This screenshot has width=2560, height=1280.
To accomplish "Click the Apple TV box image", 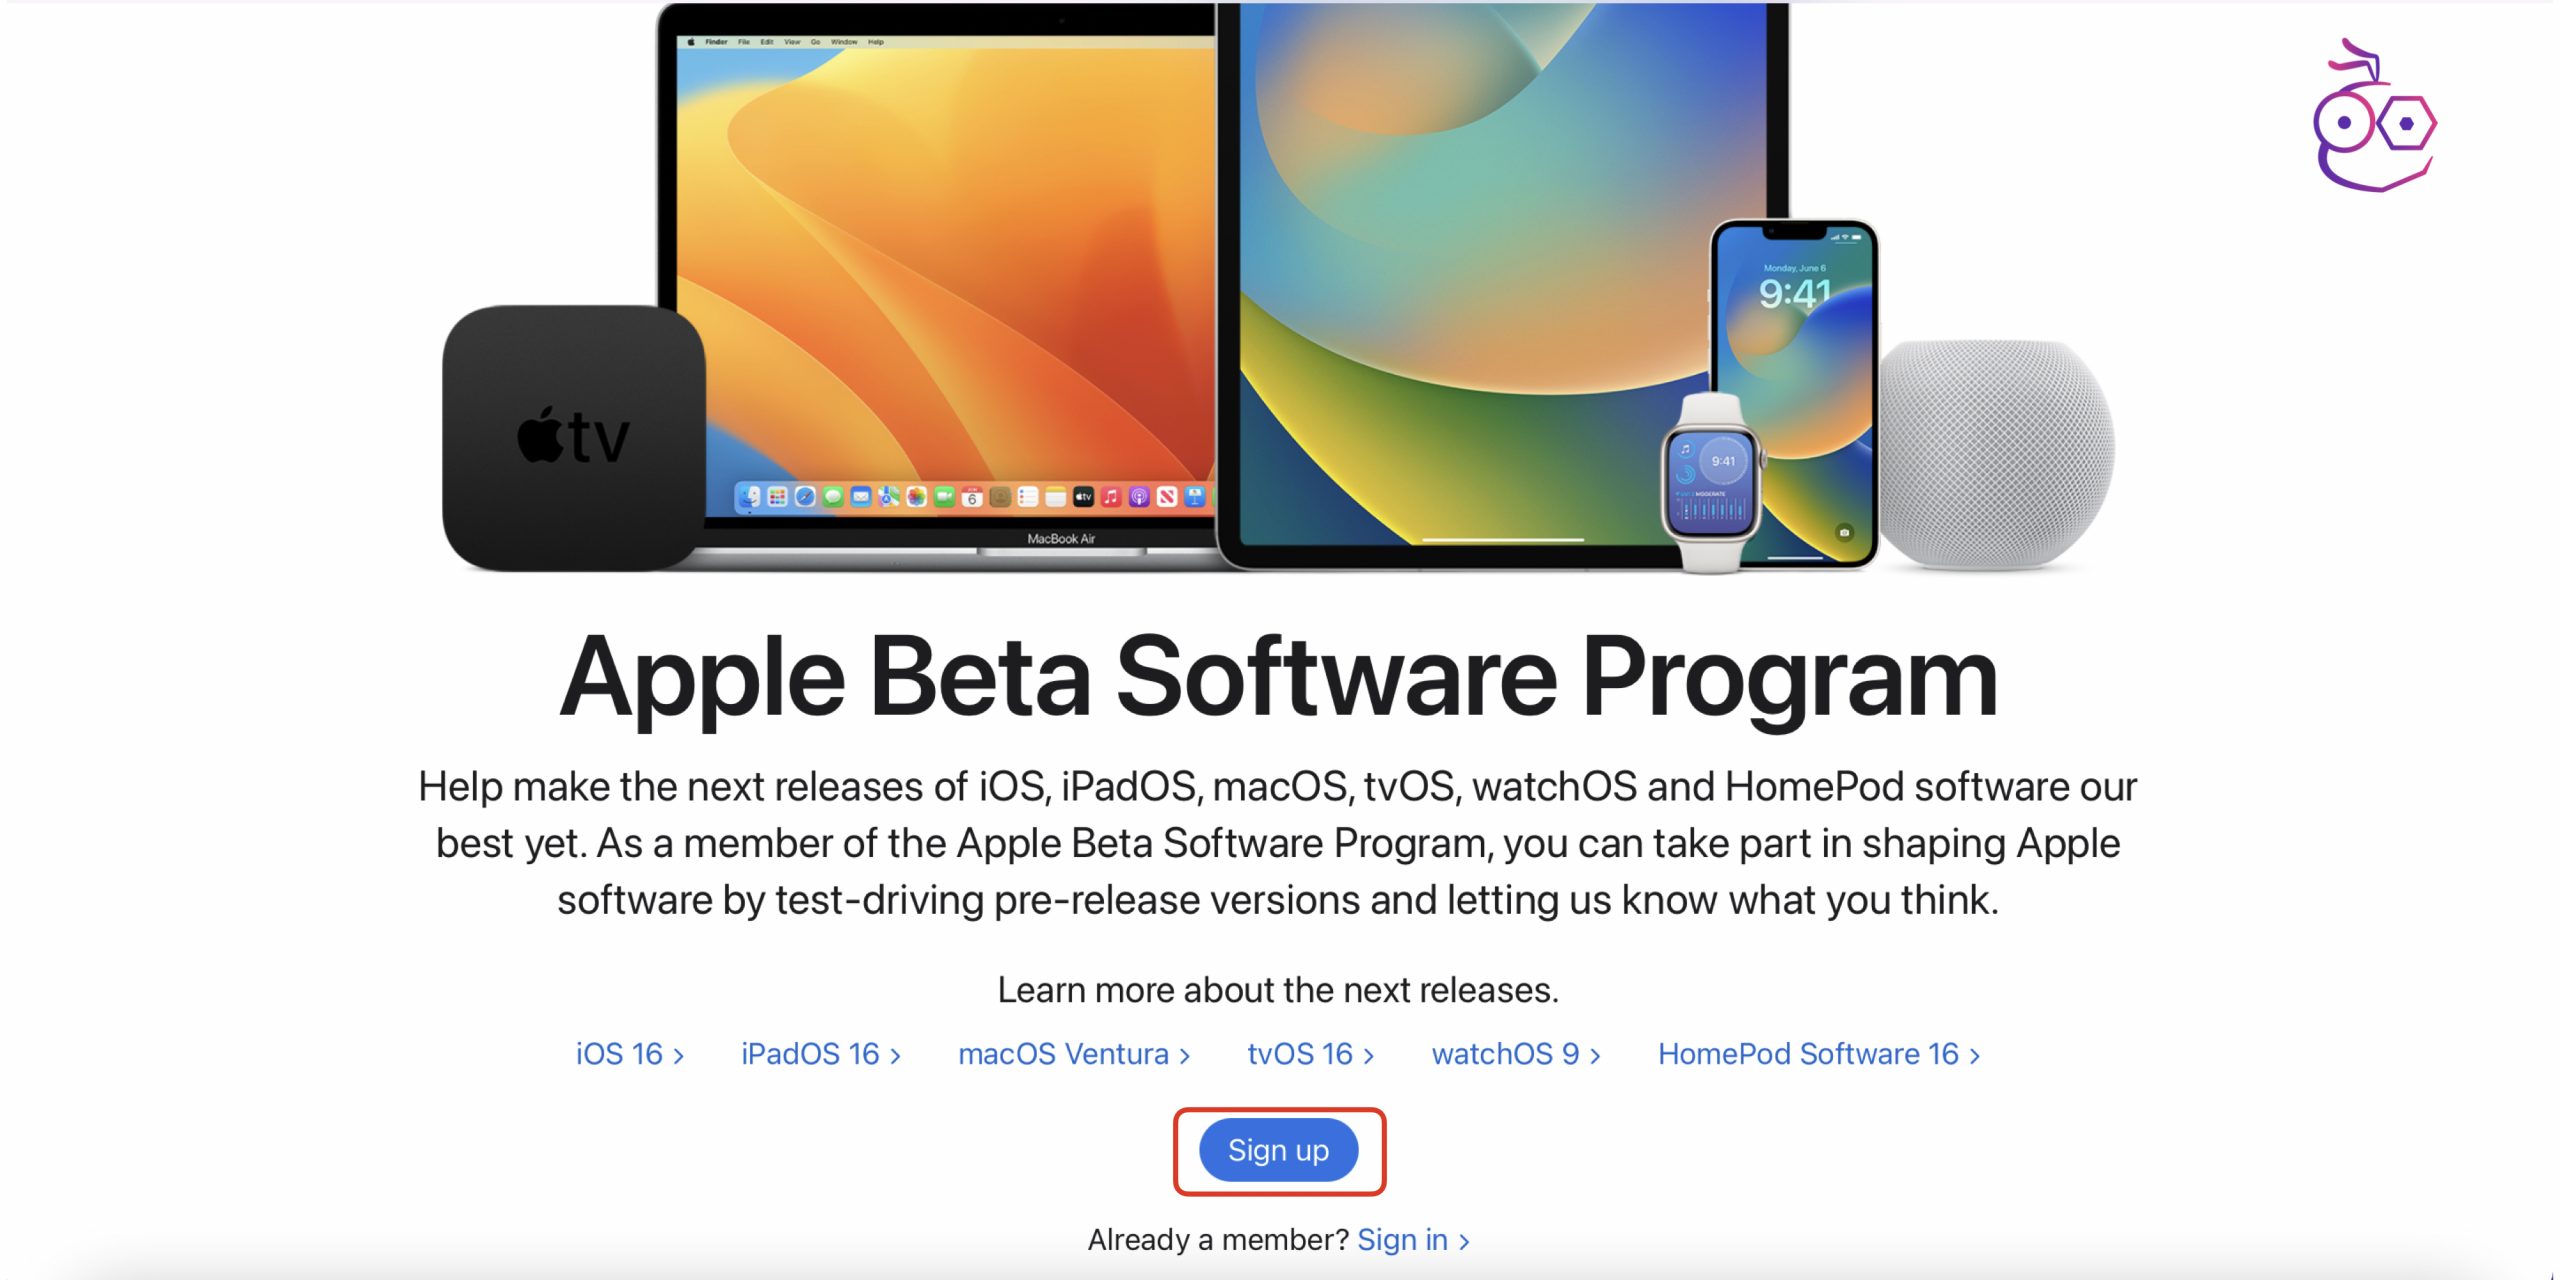I will 574,438.
